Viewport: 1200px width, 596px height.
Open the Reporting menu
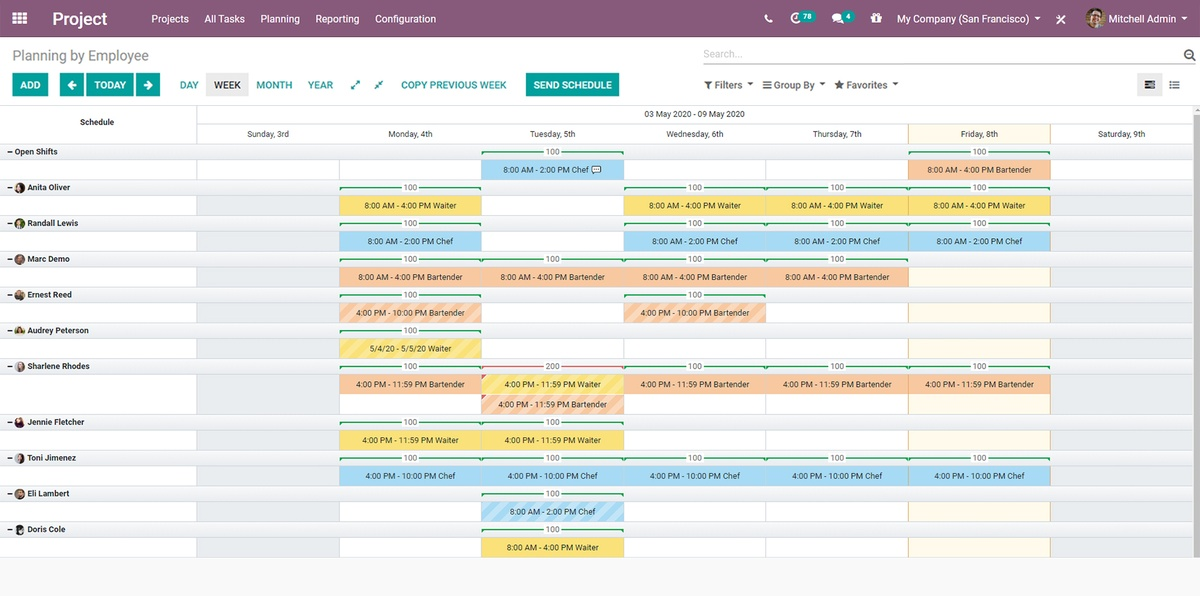coord(337,19)
